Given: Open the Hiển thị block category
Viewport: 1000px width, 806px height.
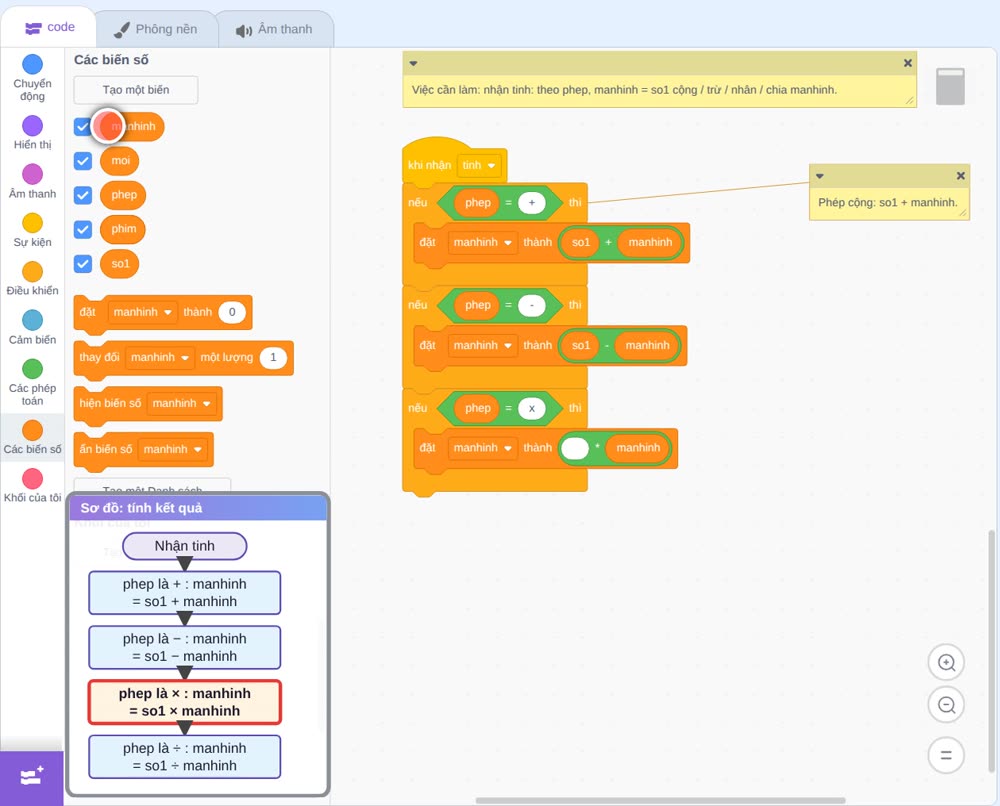Looking at the screenshot, I should 32,133.
